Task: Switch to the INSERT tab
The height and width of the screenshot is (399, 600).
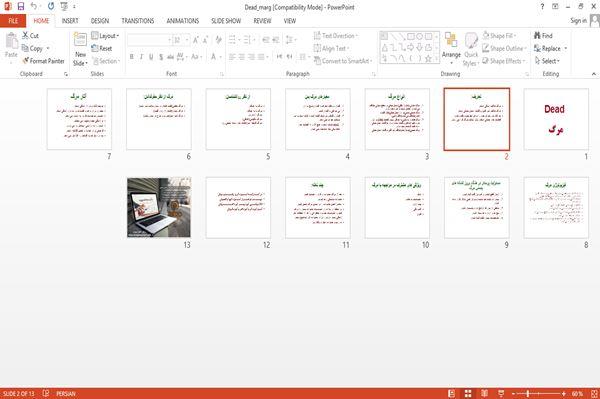Action: pyautogui.click(x=70, y=21)
